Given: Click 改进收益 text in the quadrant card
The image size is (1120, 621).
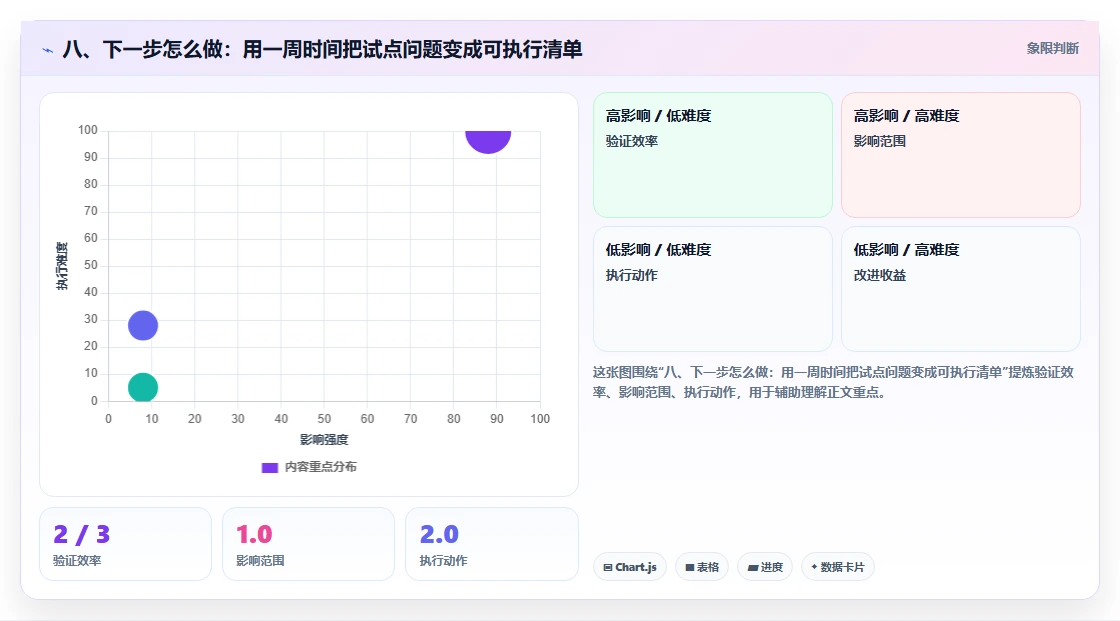Looking at the screenshot, I should [880, 276].
